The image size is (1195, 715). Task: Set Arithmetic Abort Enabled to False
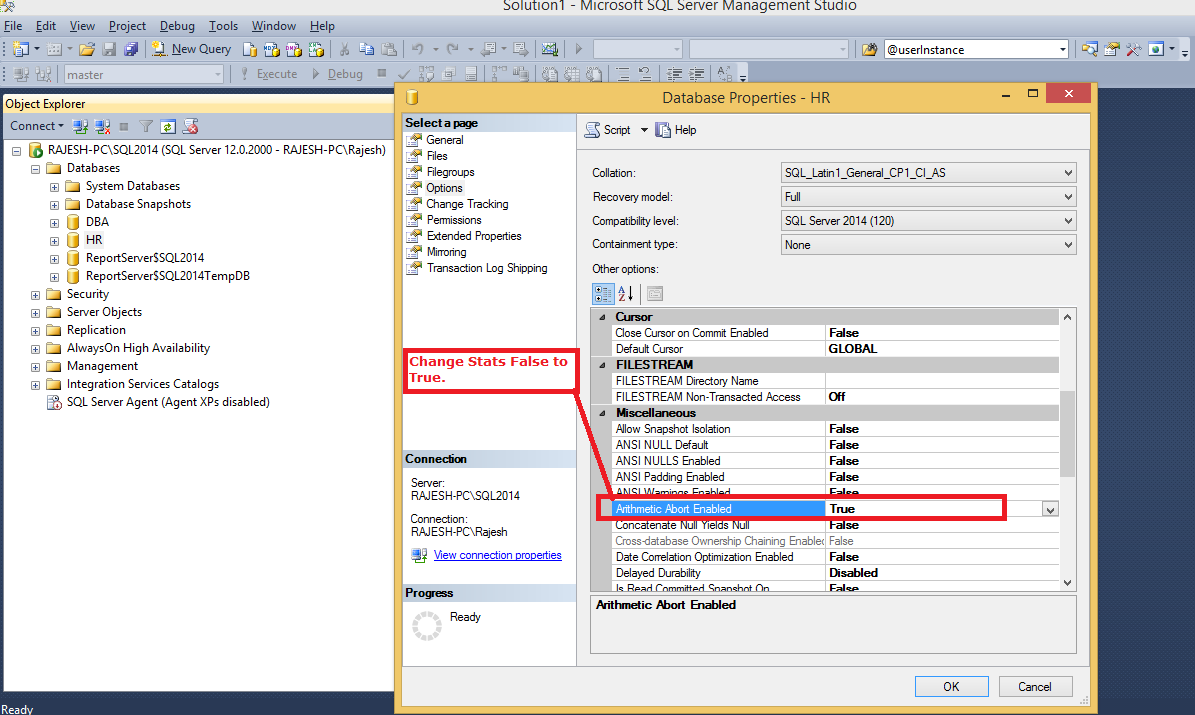click(x=1049, y=509)
